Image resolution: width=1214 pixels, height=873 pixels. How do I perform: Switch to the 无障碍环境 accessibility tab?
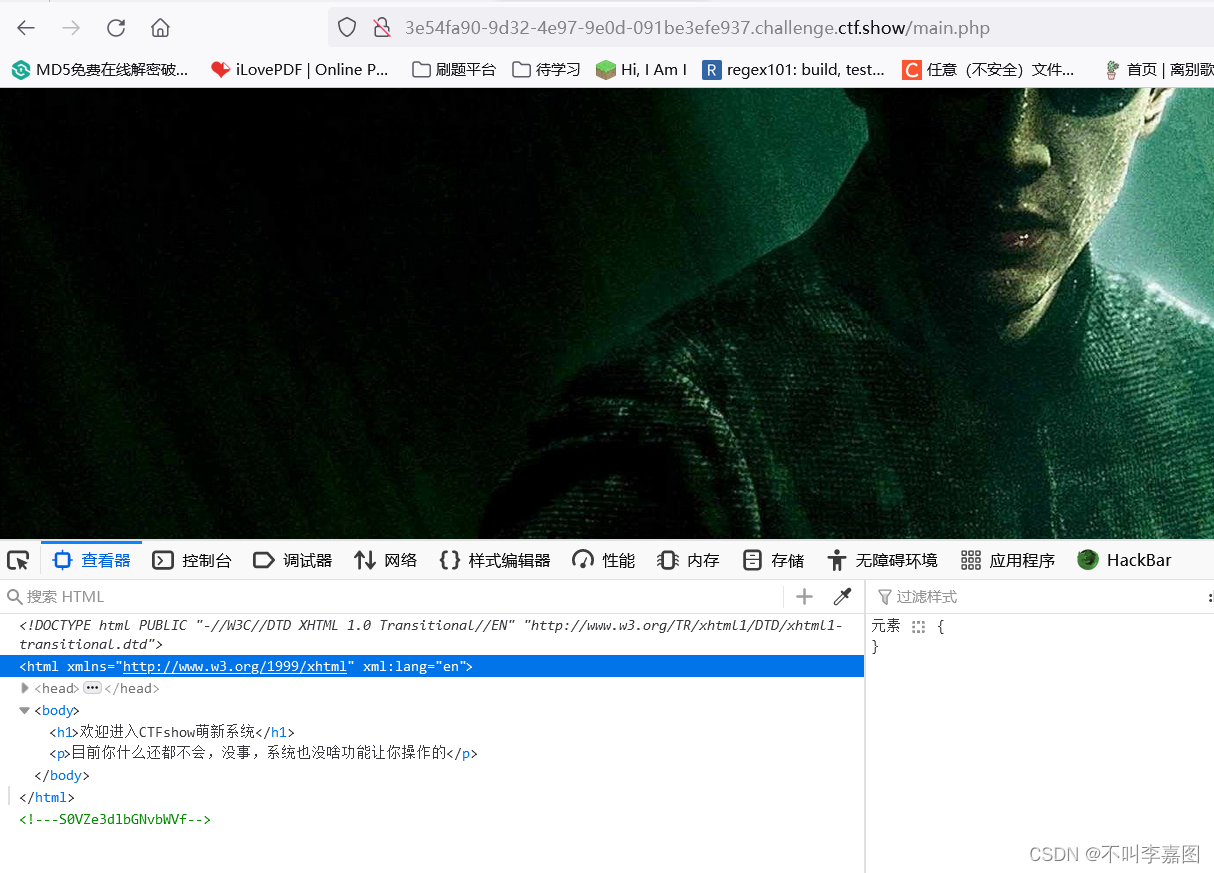click(882, 560)
